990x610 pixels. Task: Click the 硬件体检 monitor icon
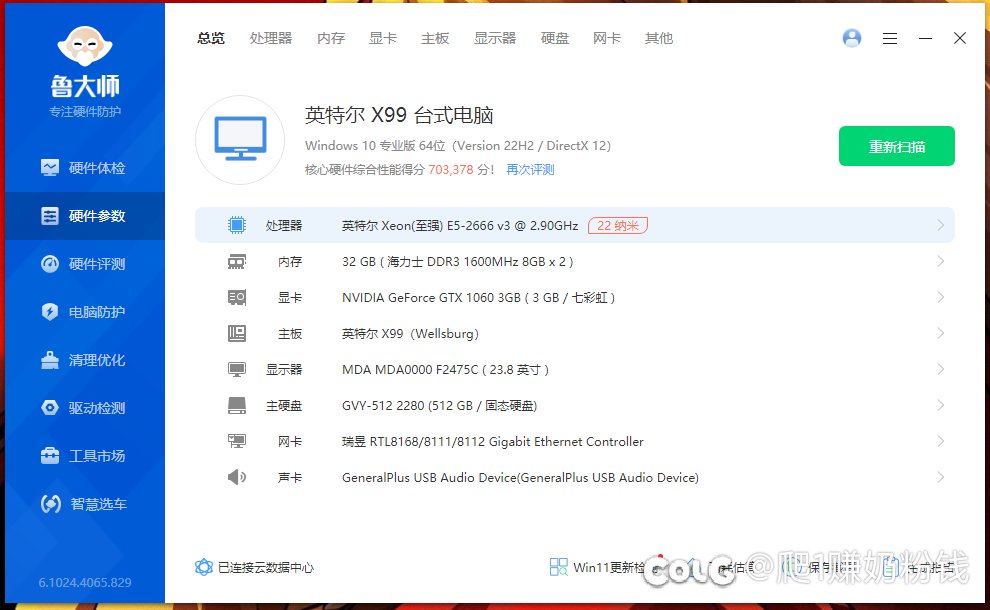[50, 168]
